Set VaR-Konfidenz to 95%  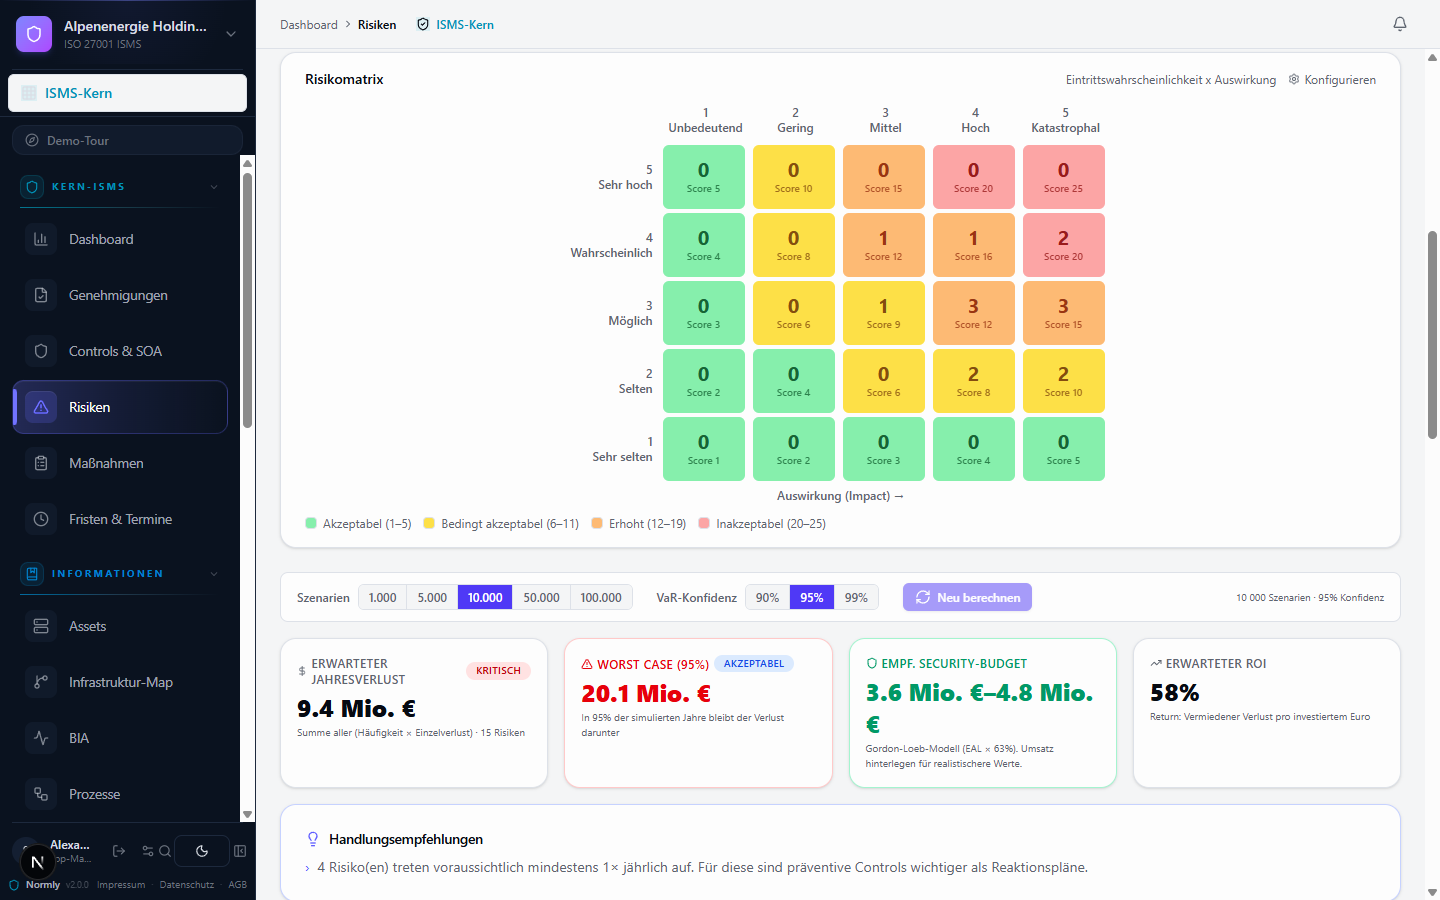coord(812,597)
